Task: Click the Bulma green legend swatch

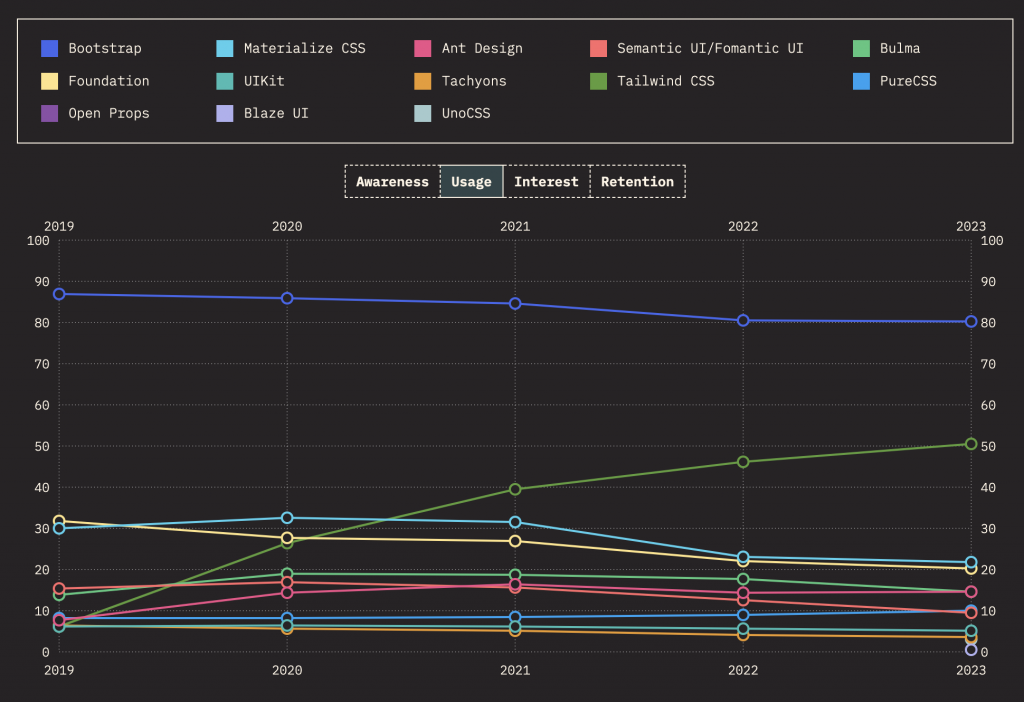Action: coord(861,48)
